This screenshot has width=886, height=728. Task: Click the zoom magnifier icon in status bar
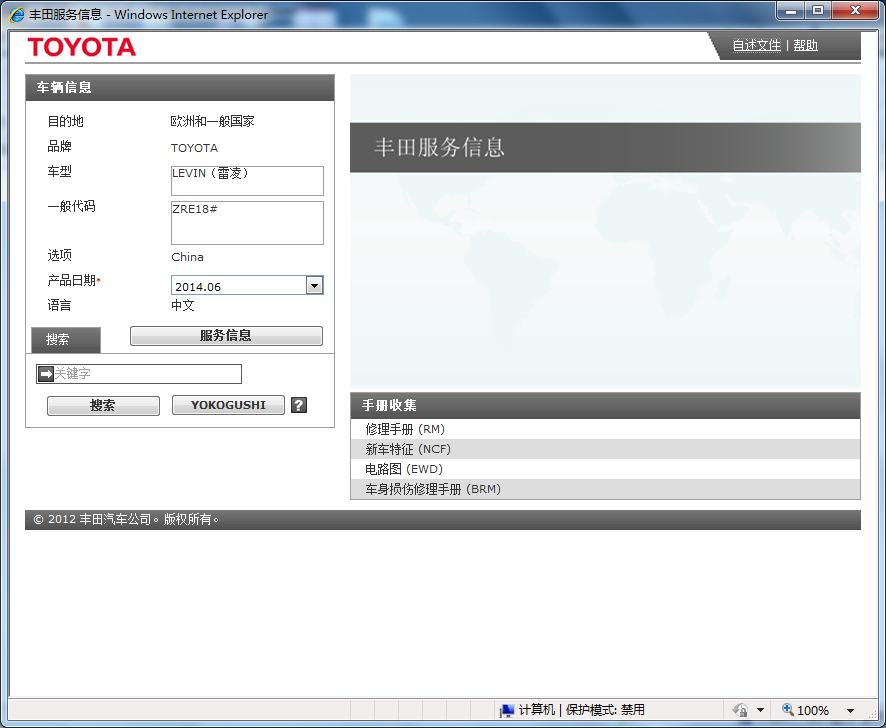click(x=788, y=709)
